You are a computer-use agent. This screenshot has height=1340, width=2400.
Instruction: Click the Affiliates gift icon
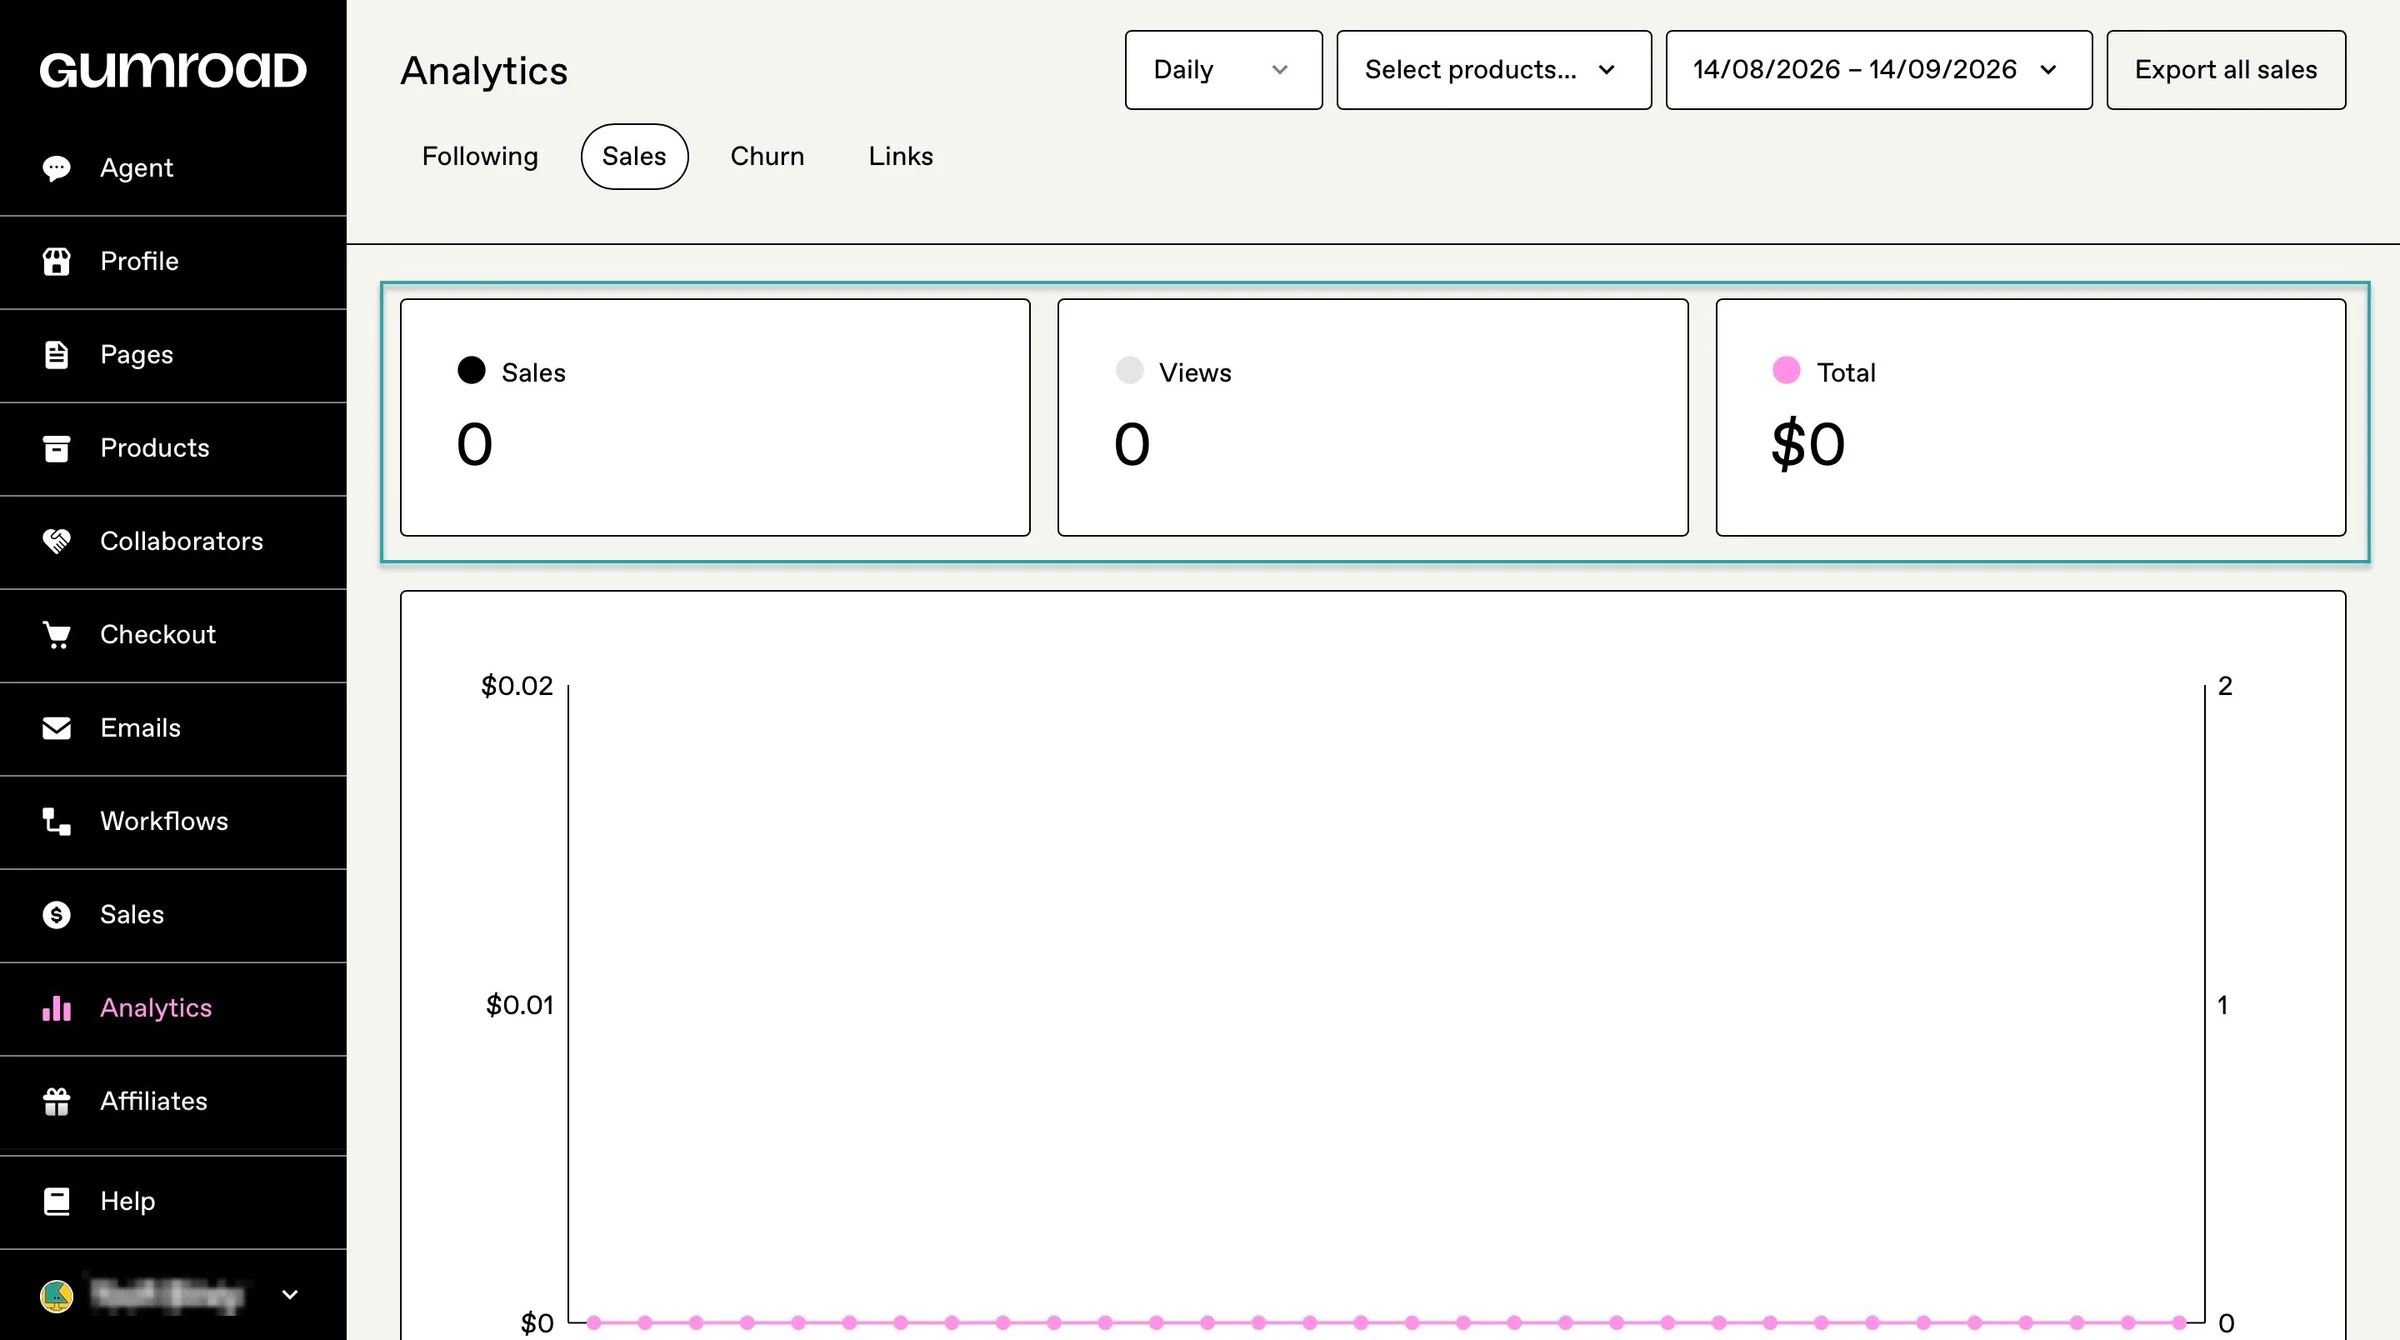pos(57,1101)
